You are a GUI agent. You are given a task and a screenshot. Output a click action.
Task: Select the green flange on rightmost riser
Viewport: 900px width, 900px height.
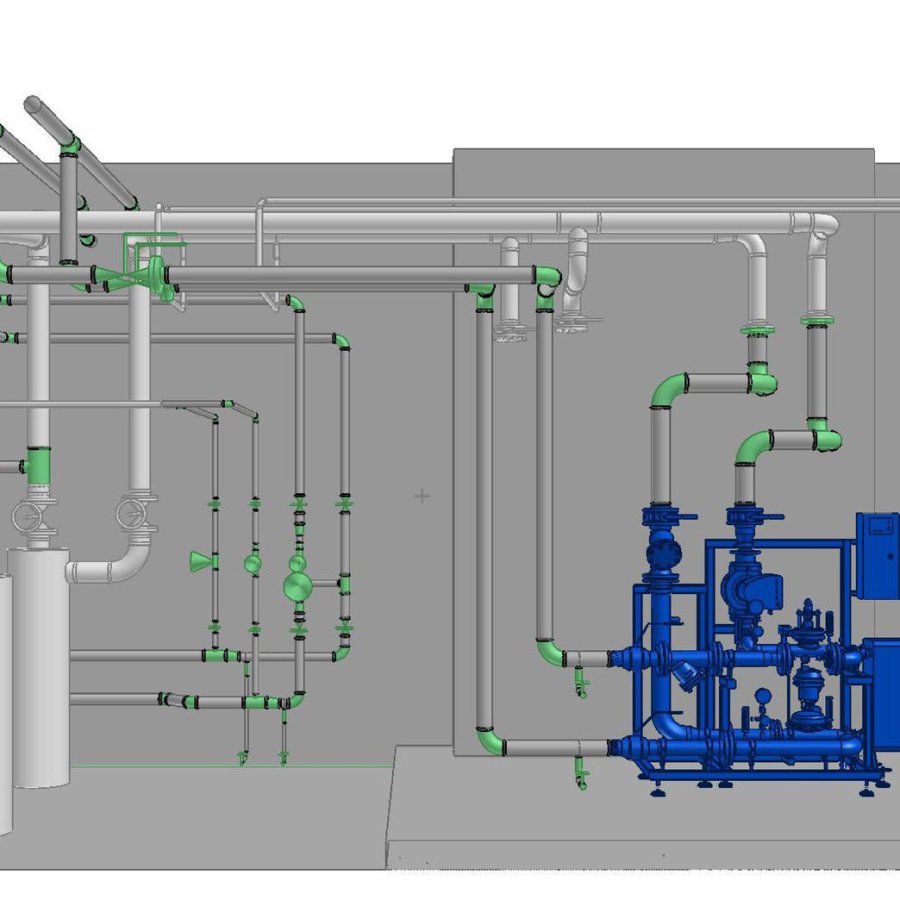tap(817, 321)
